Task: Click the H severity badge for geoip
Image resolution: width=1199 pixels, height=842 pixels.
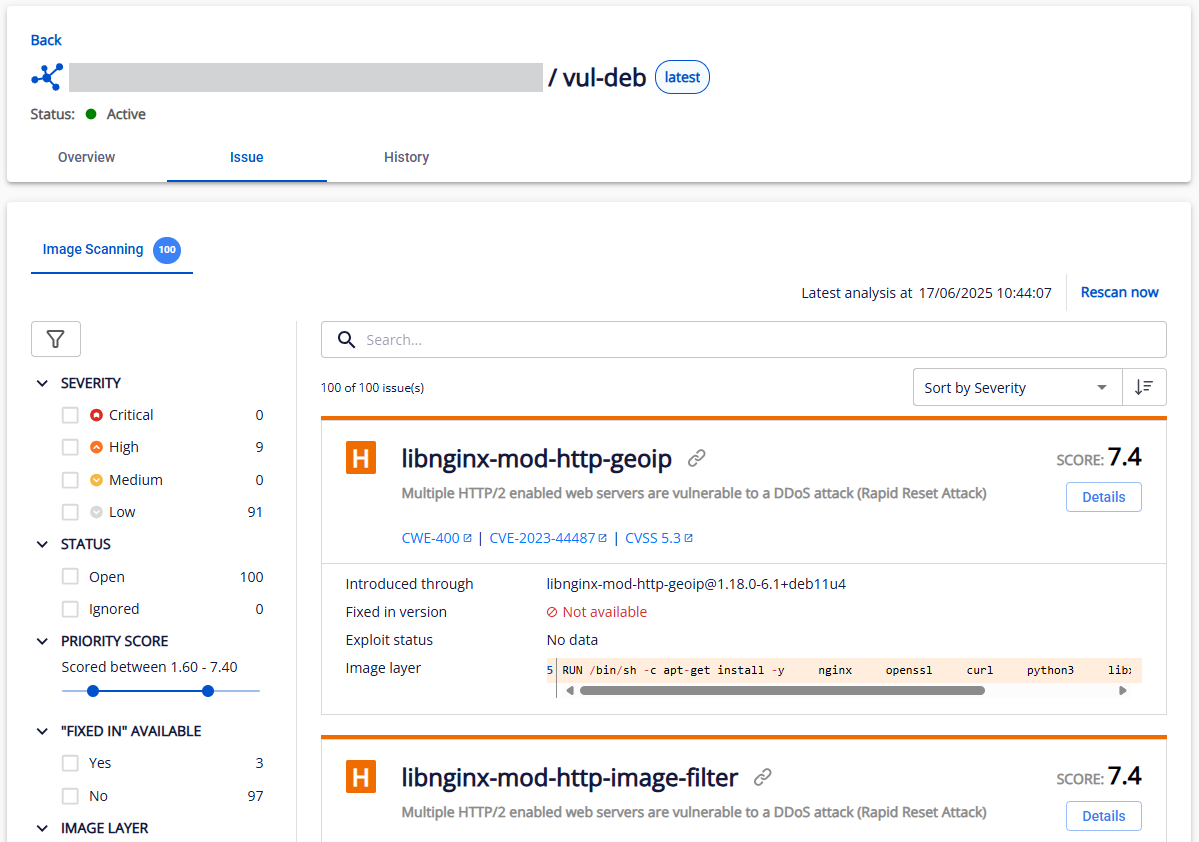Action: click(361, 458)
